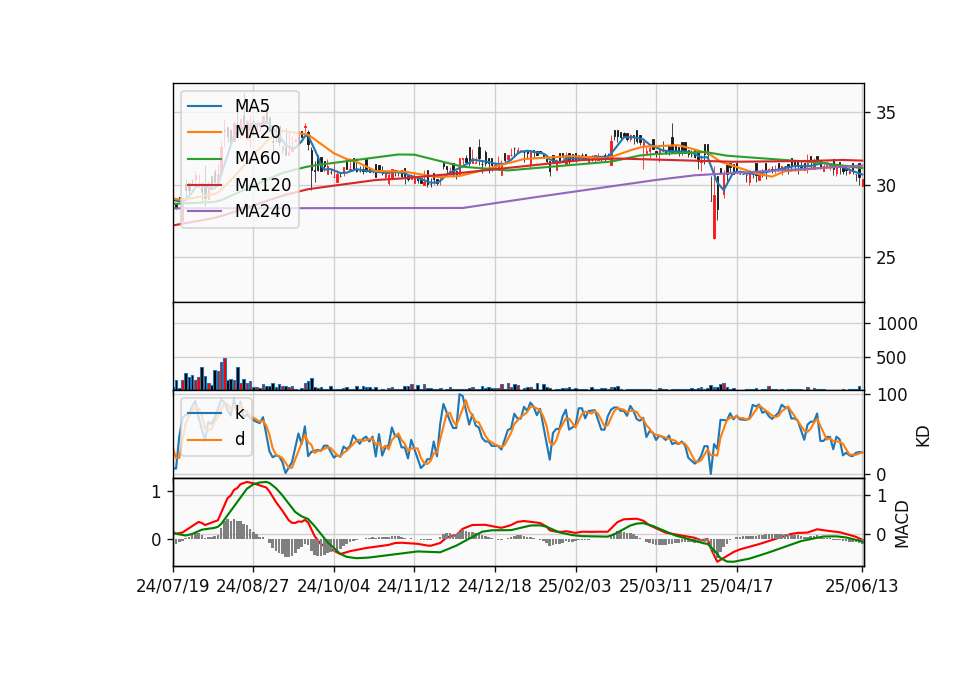Click the d legend entry in KD panel

point(240,439)
